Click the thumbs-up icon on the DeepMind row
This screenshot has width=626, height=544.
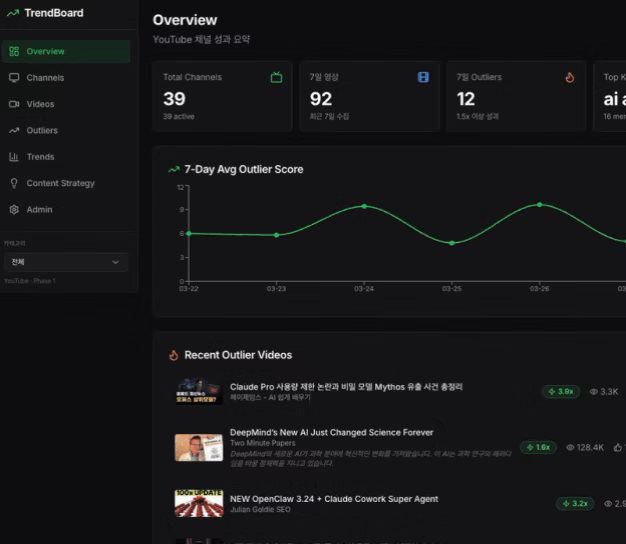click(618, 448)
